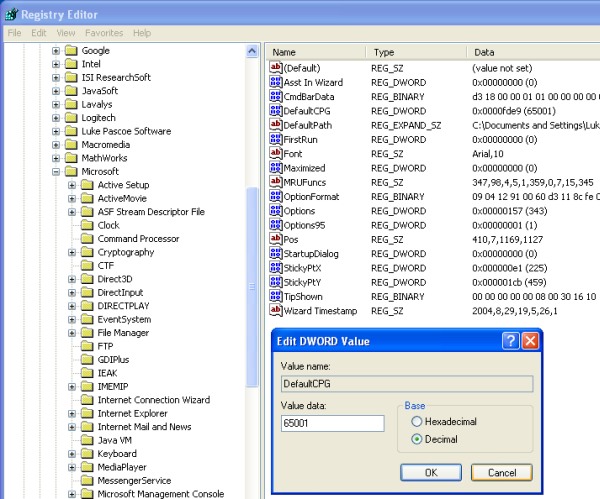The height and width of the screenshot is (499, 600).
Task: Click the Registry Editor title bar icon
Action: [x=11, y=14]
